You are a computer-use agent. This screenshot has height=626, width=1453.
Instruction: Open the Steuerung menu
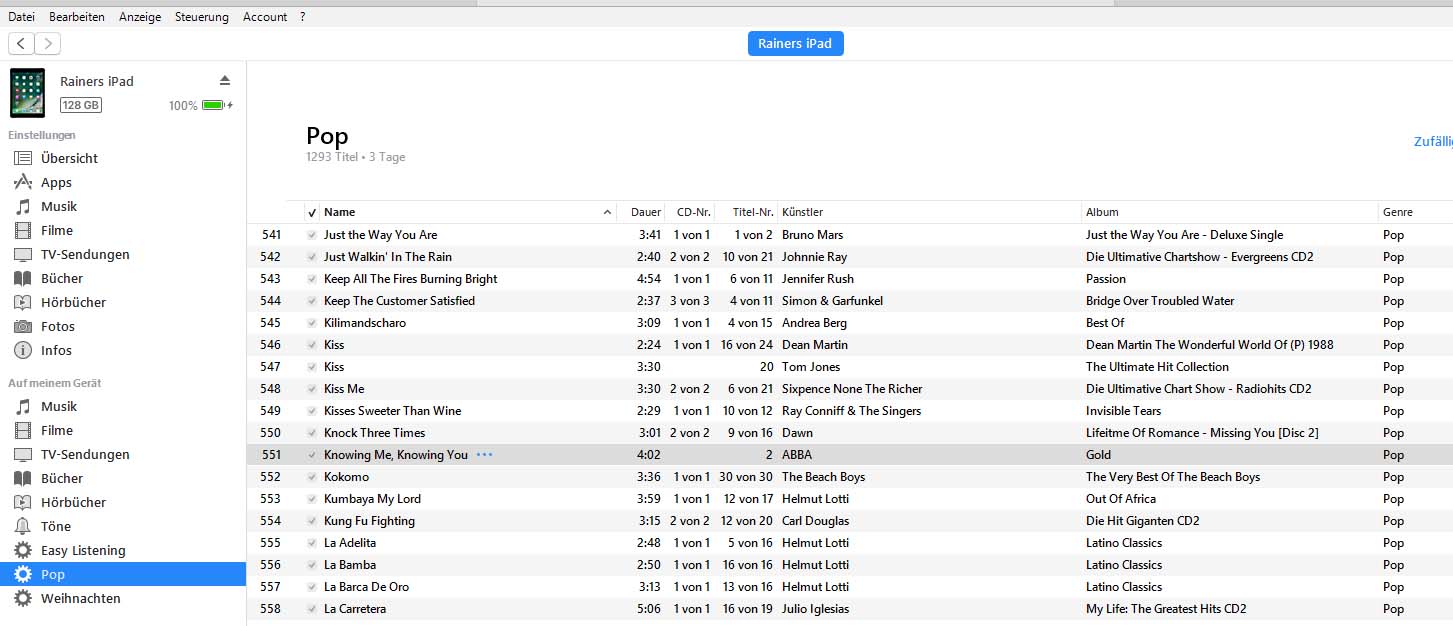(201, 17)
